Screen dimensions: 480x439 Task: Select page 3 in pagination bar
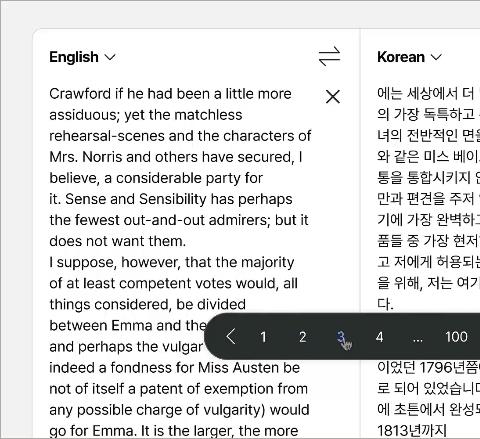341,337
